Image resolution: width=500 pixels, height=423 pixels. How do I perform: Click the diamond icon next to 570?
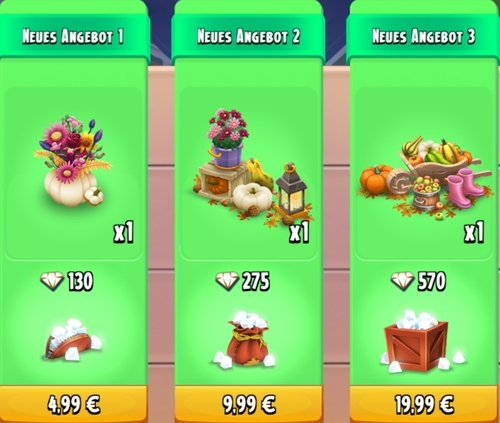402,281
